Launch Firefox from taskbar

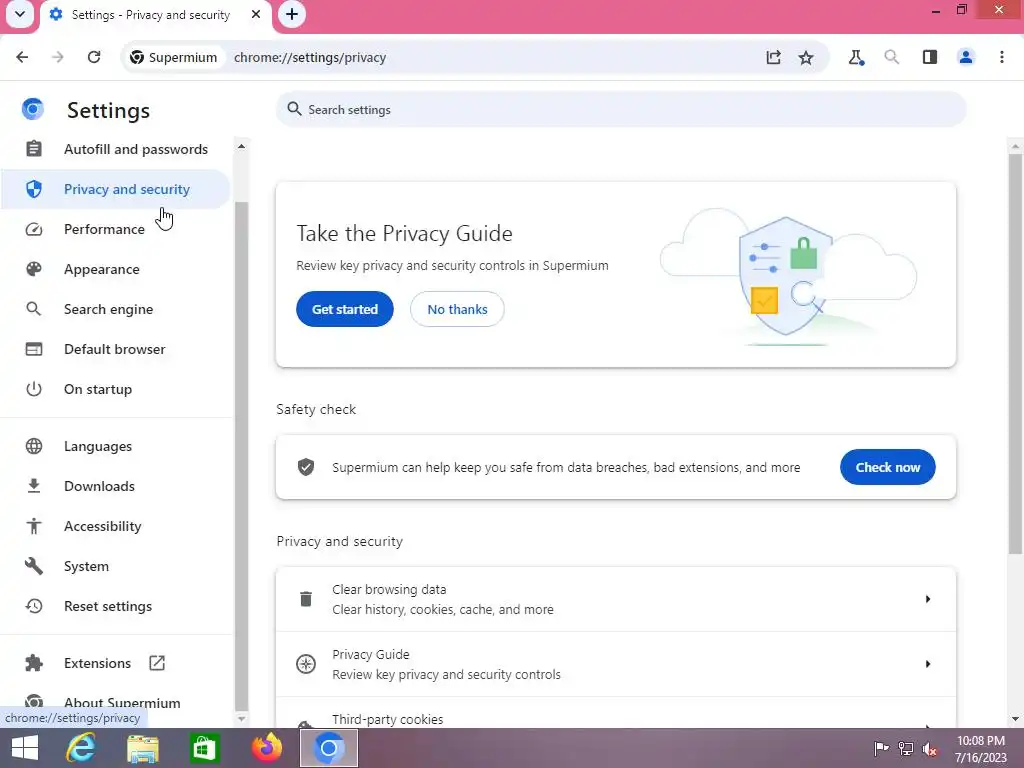tap(267, 748)
